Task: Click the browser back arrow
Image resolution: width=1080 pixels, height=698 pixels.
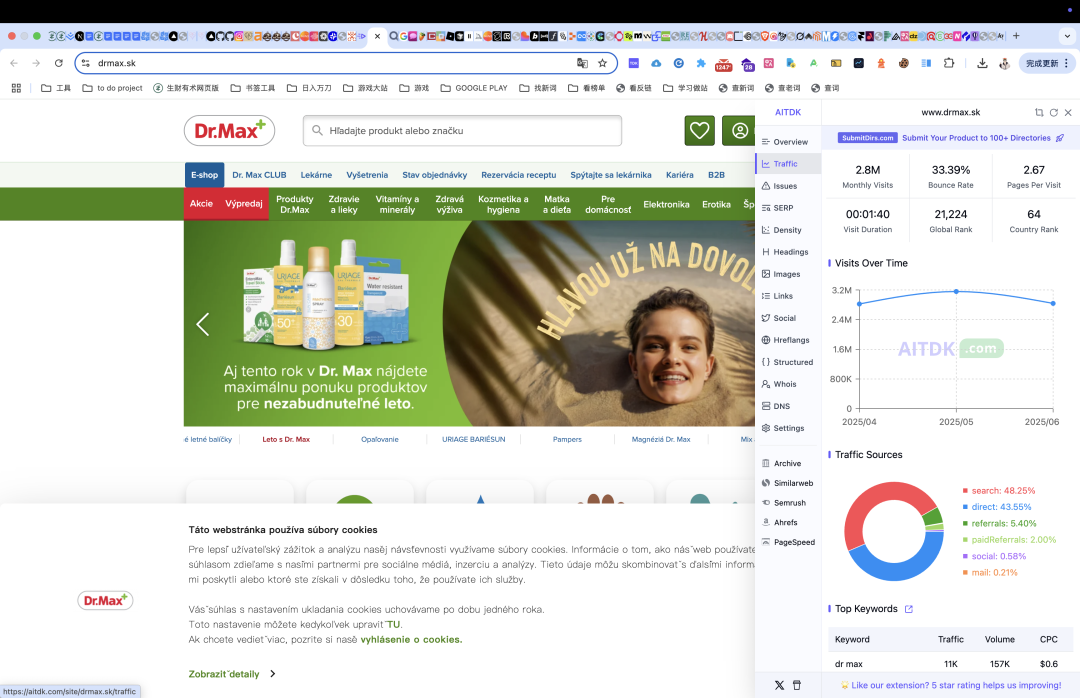Action: tap(14, 63)
